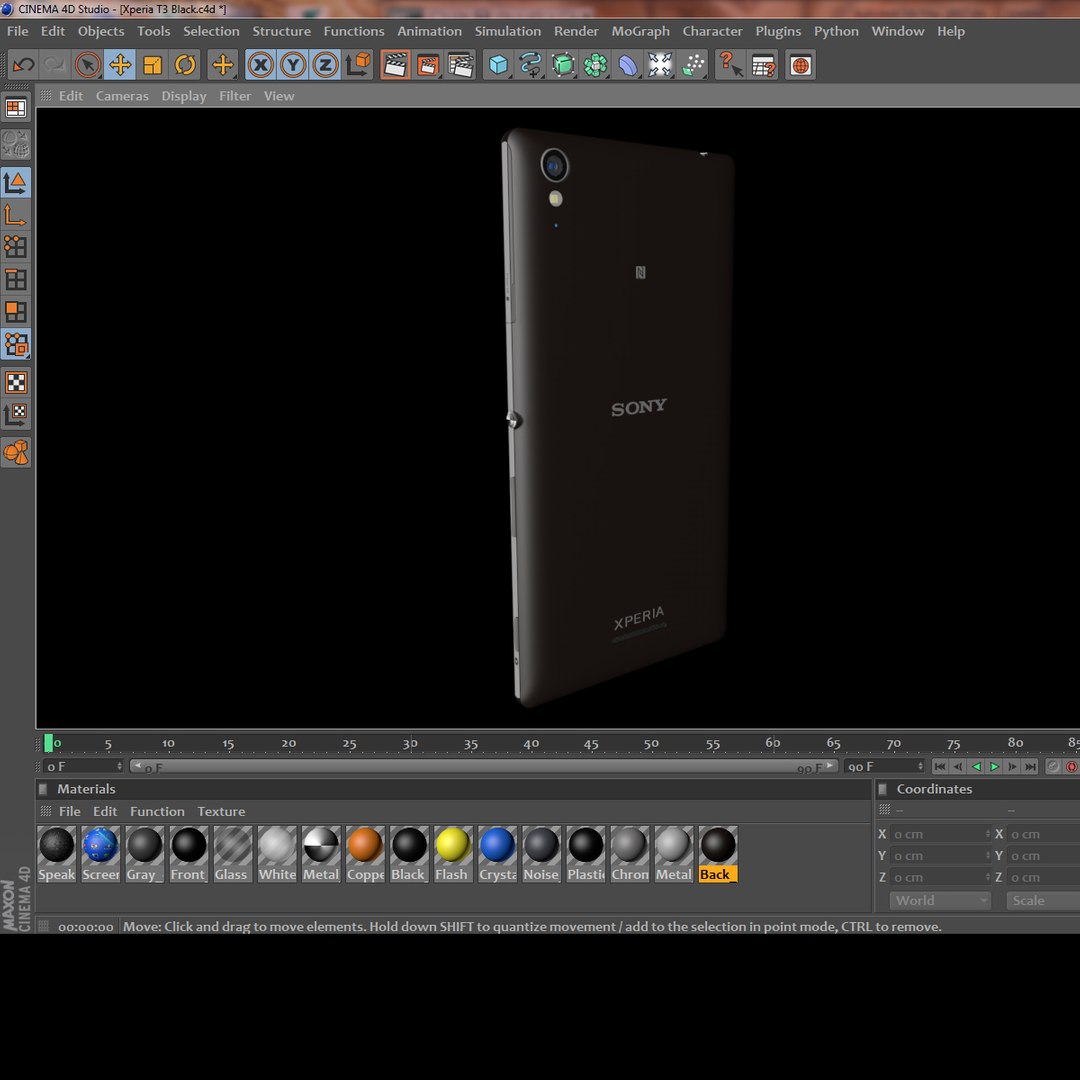Image resolution: width=1080 pixels, height=1080 pixels.
Task: Activate the Scale tool
Action: click(x=152, y=65)
